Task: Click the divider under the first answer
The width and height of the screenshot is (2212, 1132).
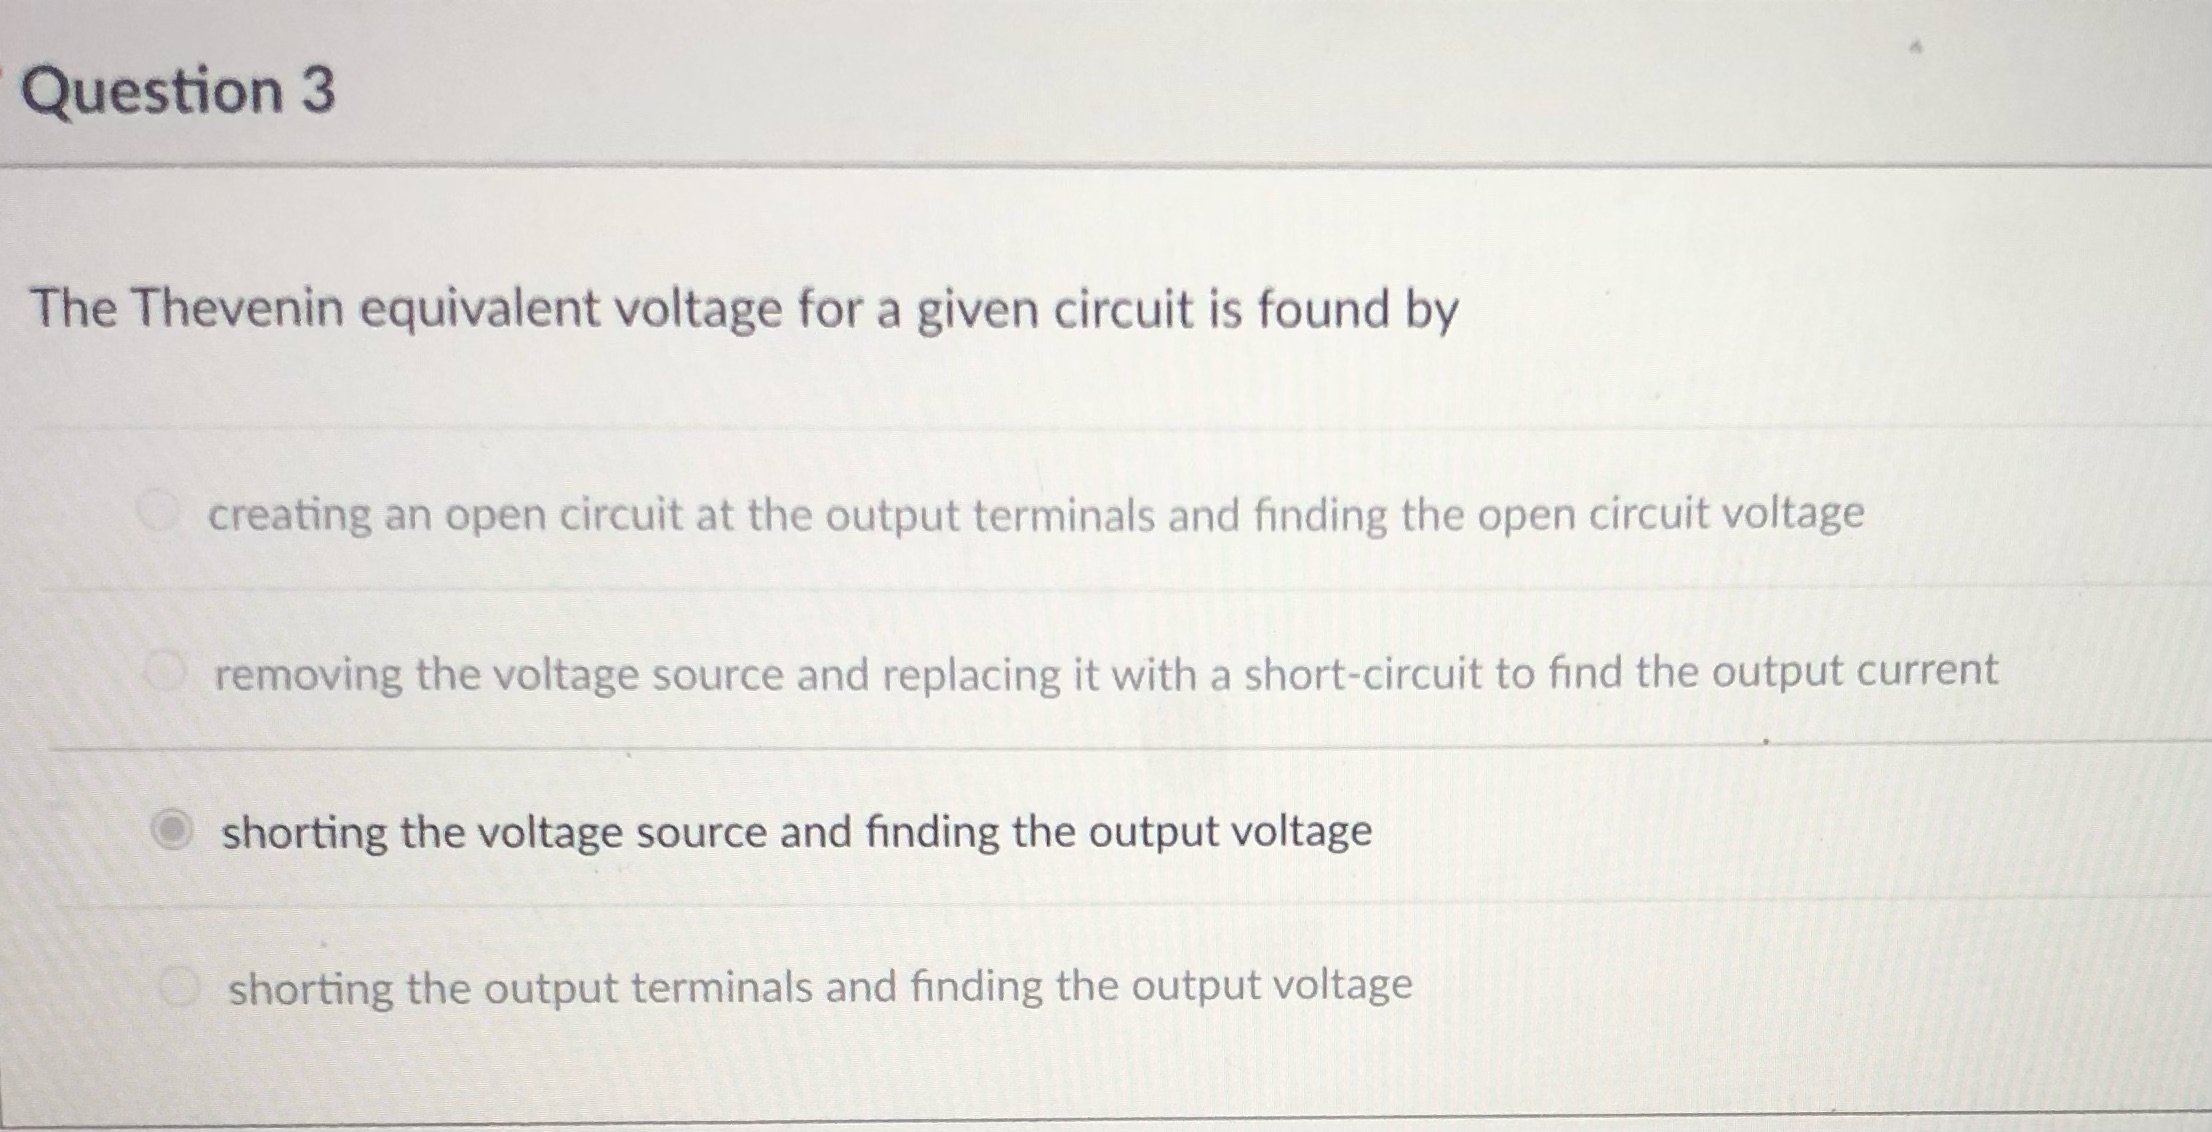Action: click(x=1100, y=587)
